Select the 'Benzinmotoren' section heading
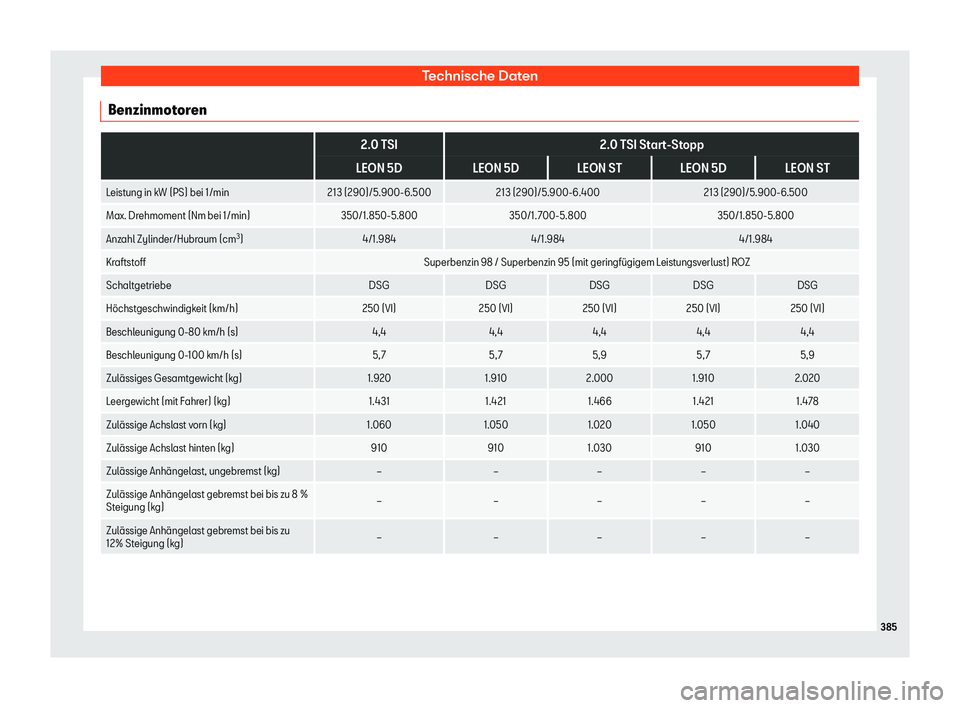 pos(157,110)
